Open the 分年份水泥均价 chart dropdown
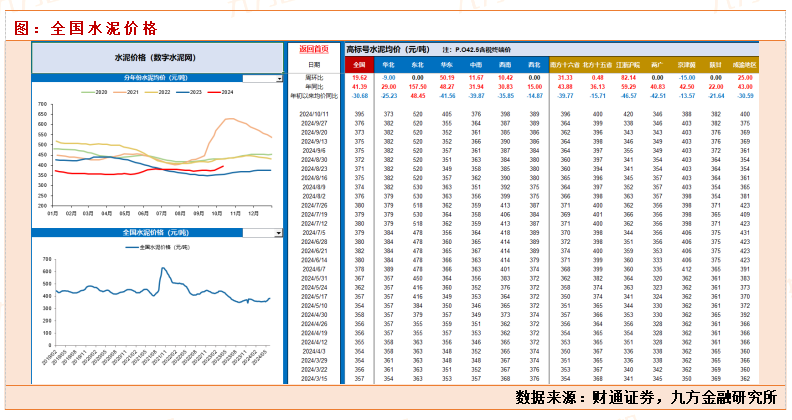This screenshot has height=420, width=792. point(279,79)
